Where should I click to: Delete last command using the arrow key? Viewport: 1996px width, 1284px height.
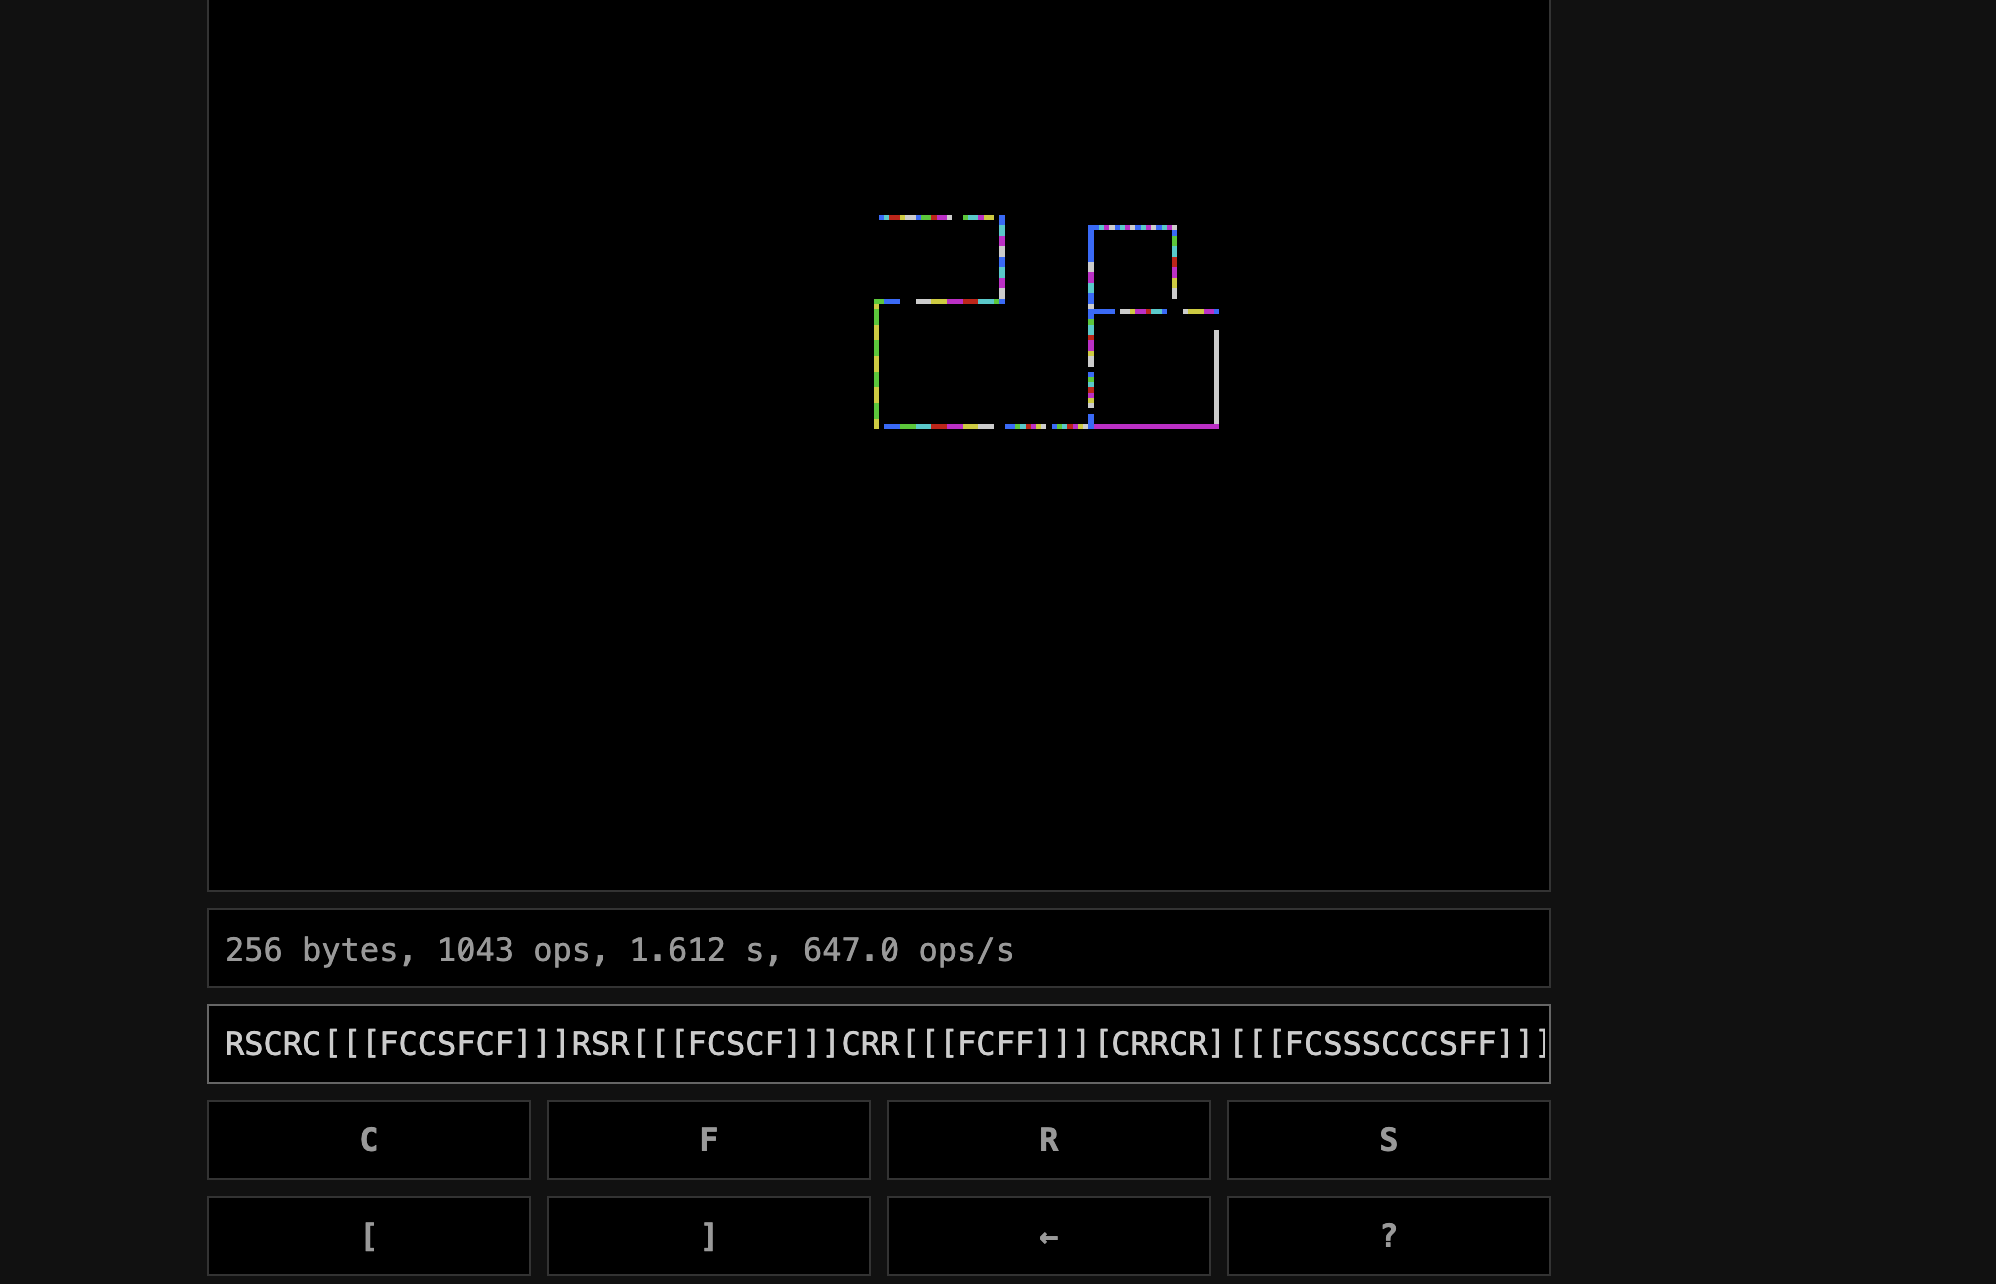pos(1048,1236)
